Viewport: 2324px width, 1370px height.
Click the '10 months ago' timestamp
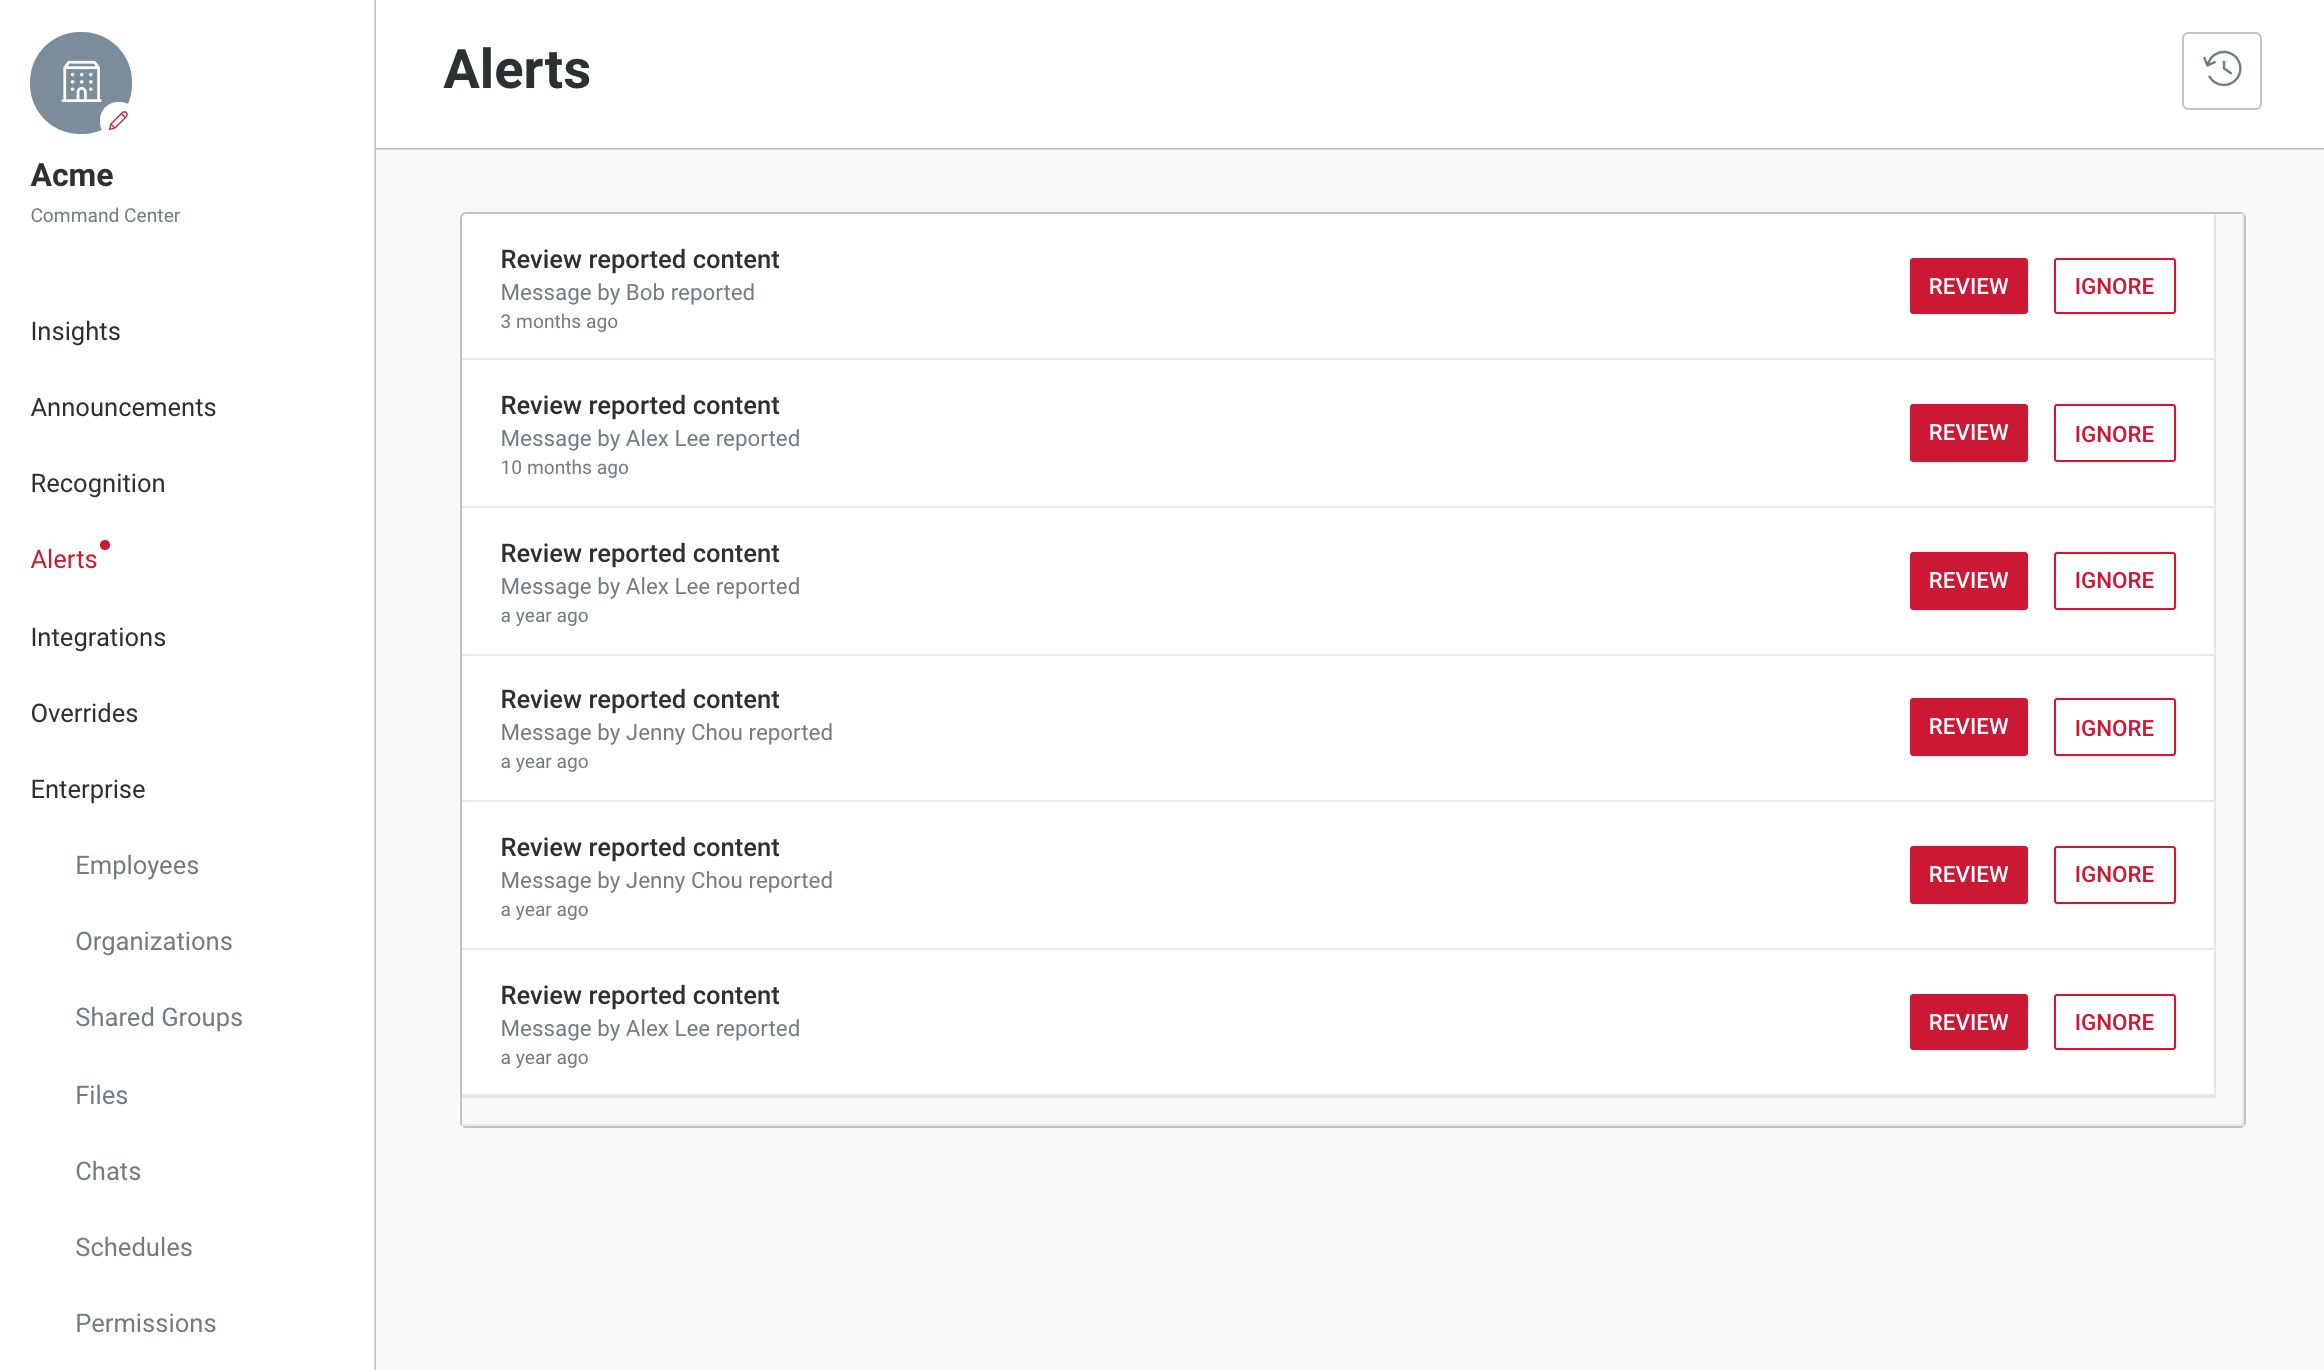click(x=564, y=467)
